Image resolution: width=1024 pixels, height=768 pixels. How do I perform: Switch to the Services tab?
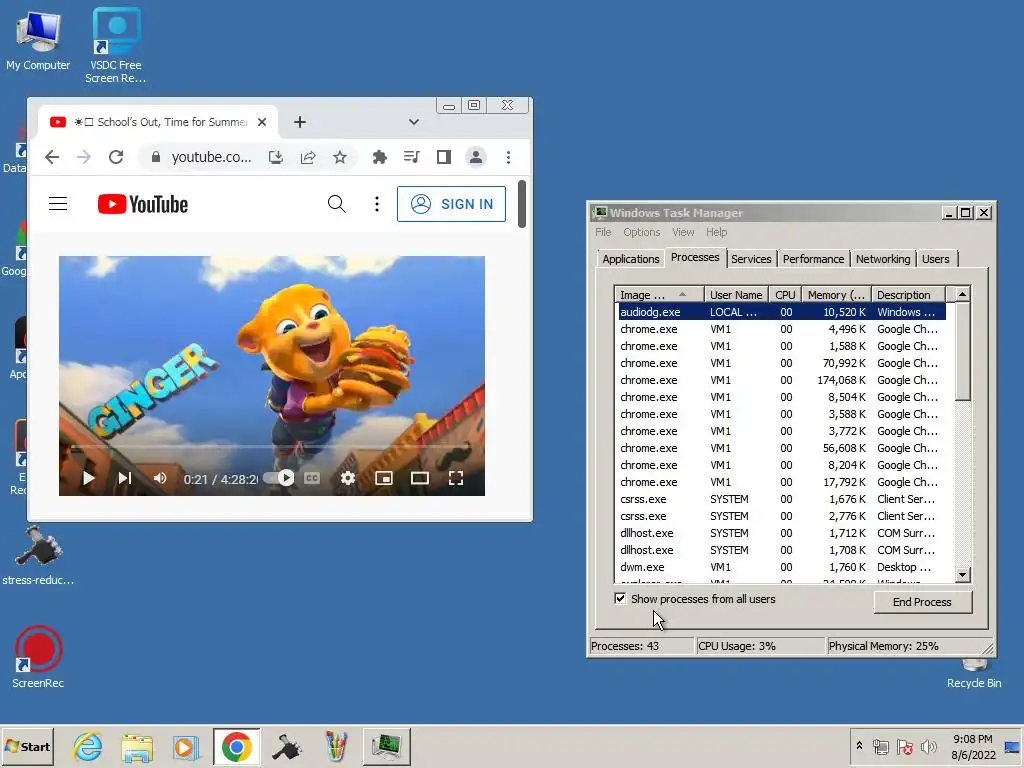(x=751, y=259)
